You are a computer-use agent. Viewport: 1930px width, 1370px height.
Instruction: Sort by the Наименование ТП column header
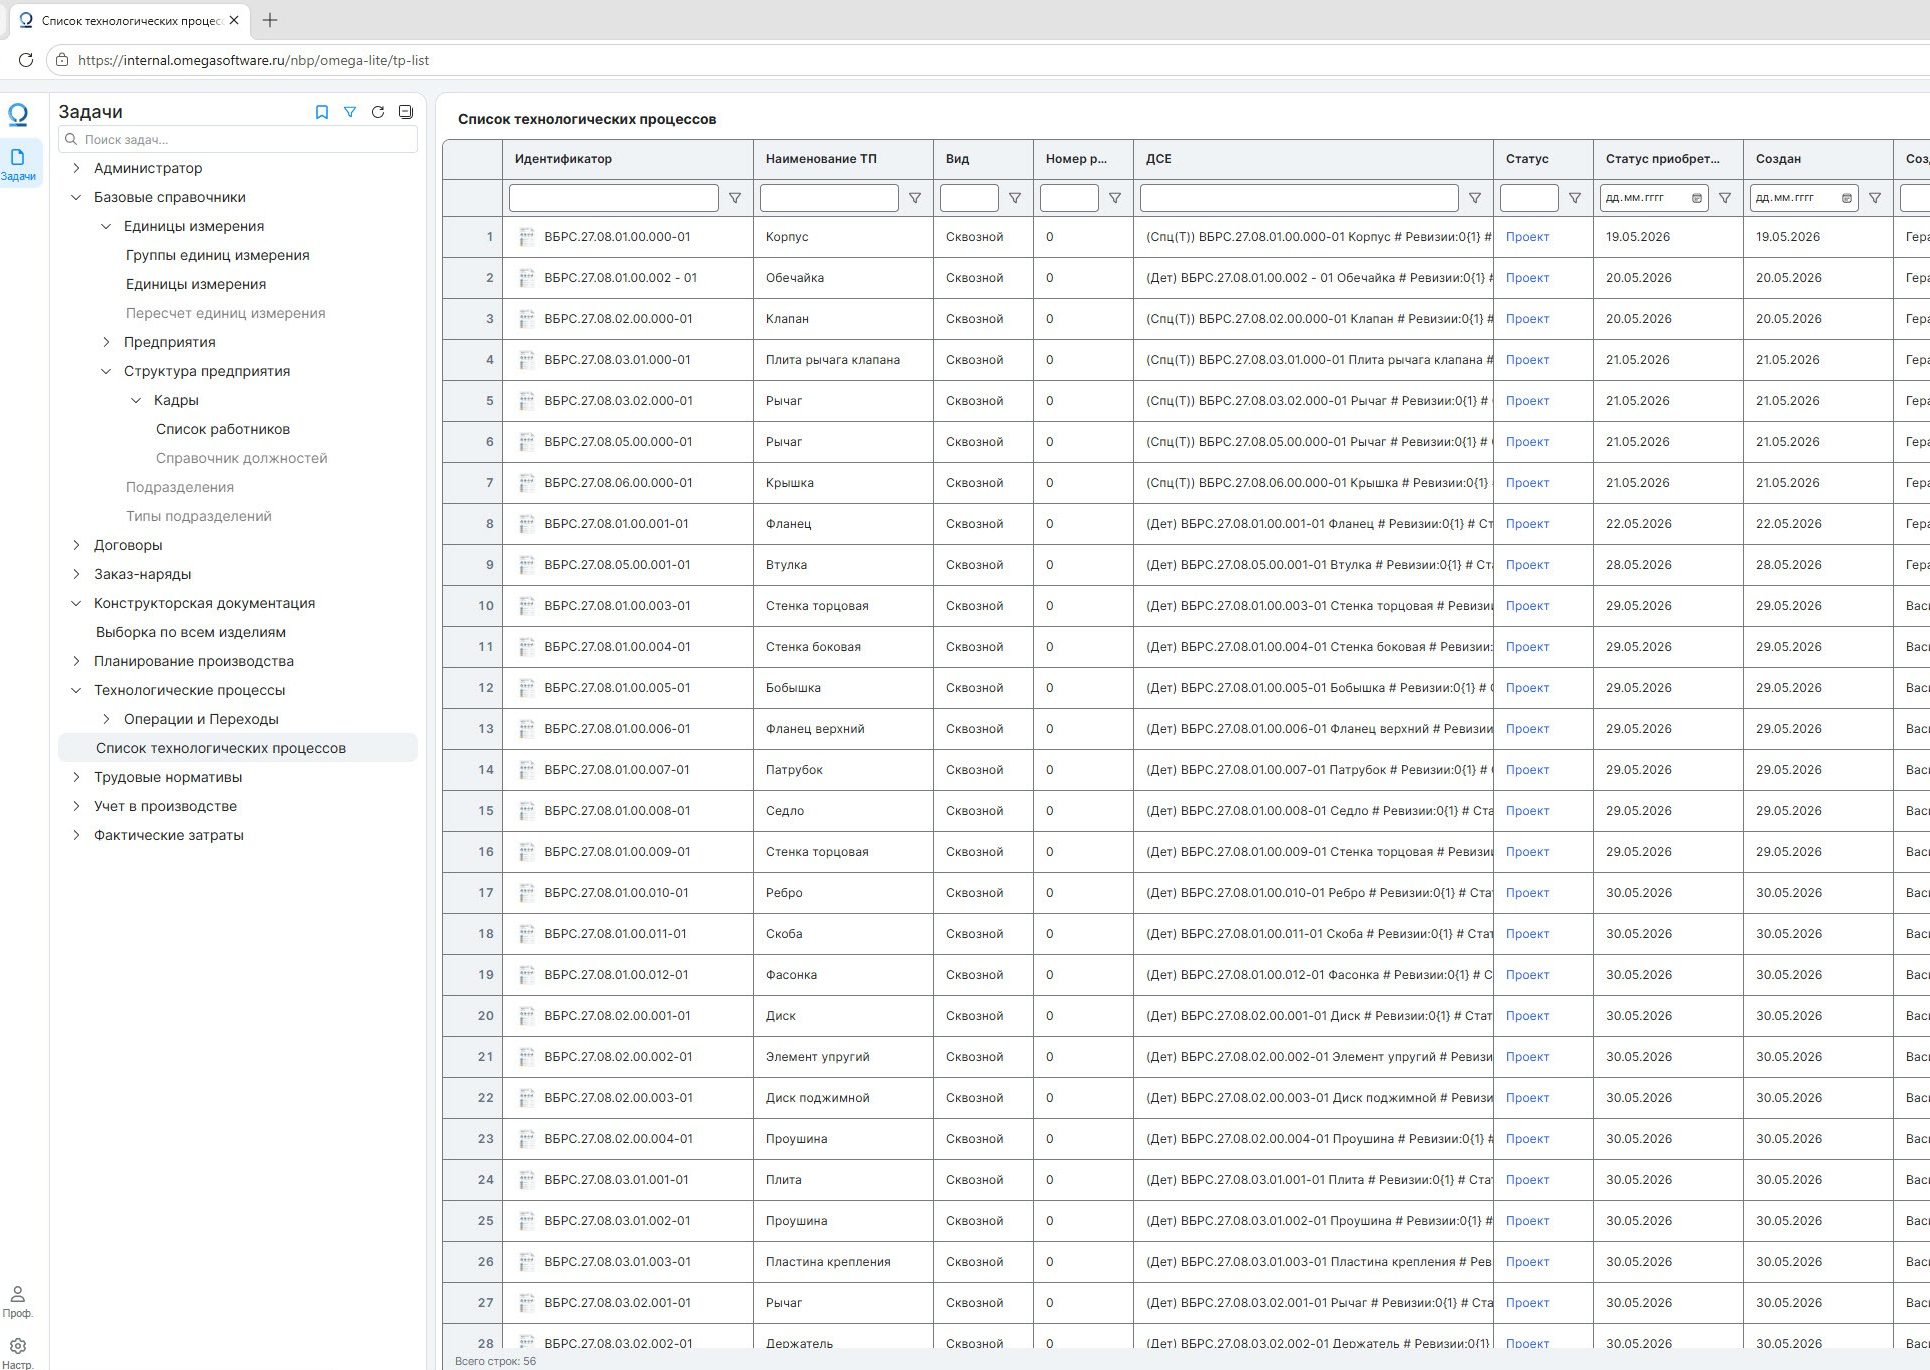tap(821, 159)
